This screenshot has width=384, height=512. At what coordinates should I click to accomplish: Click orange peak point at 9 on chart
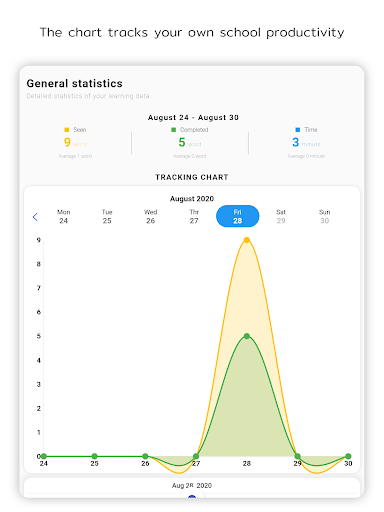pyautogui.click(x=247, y=240)
